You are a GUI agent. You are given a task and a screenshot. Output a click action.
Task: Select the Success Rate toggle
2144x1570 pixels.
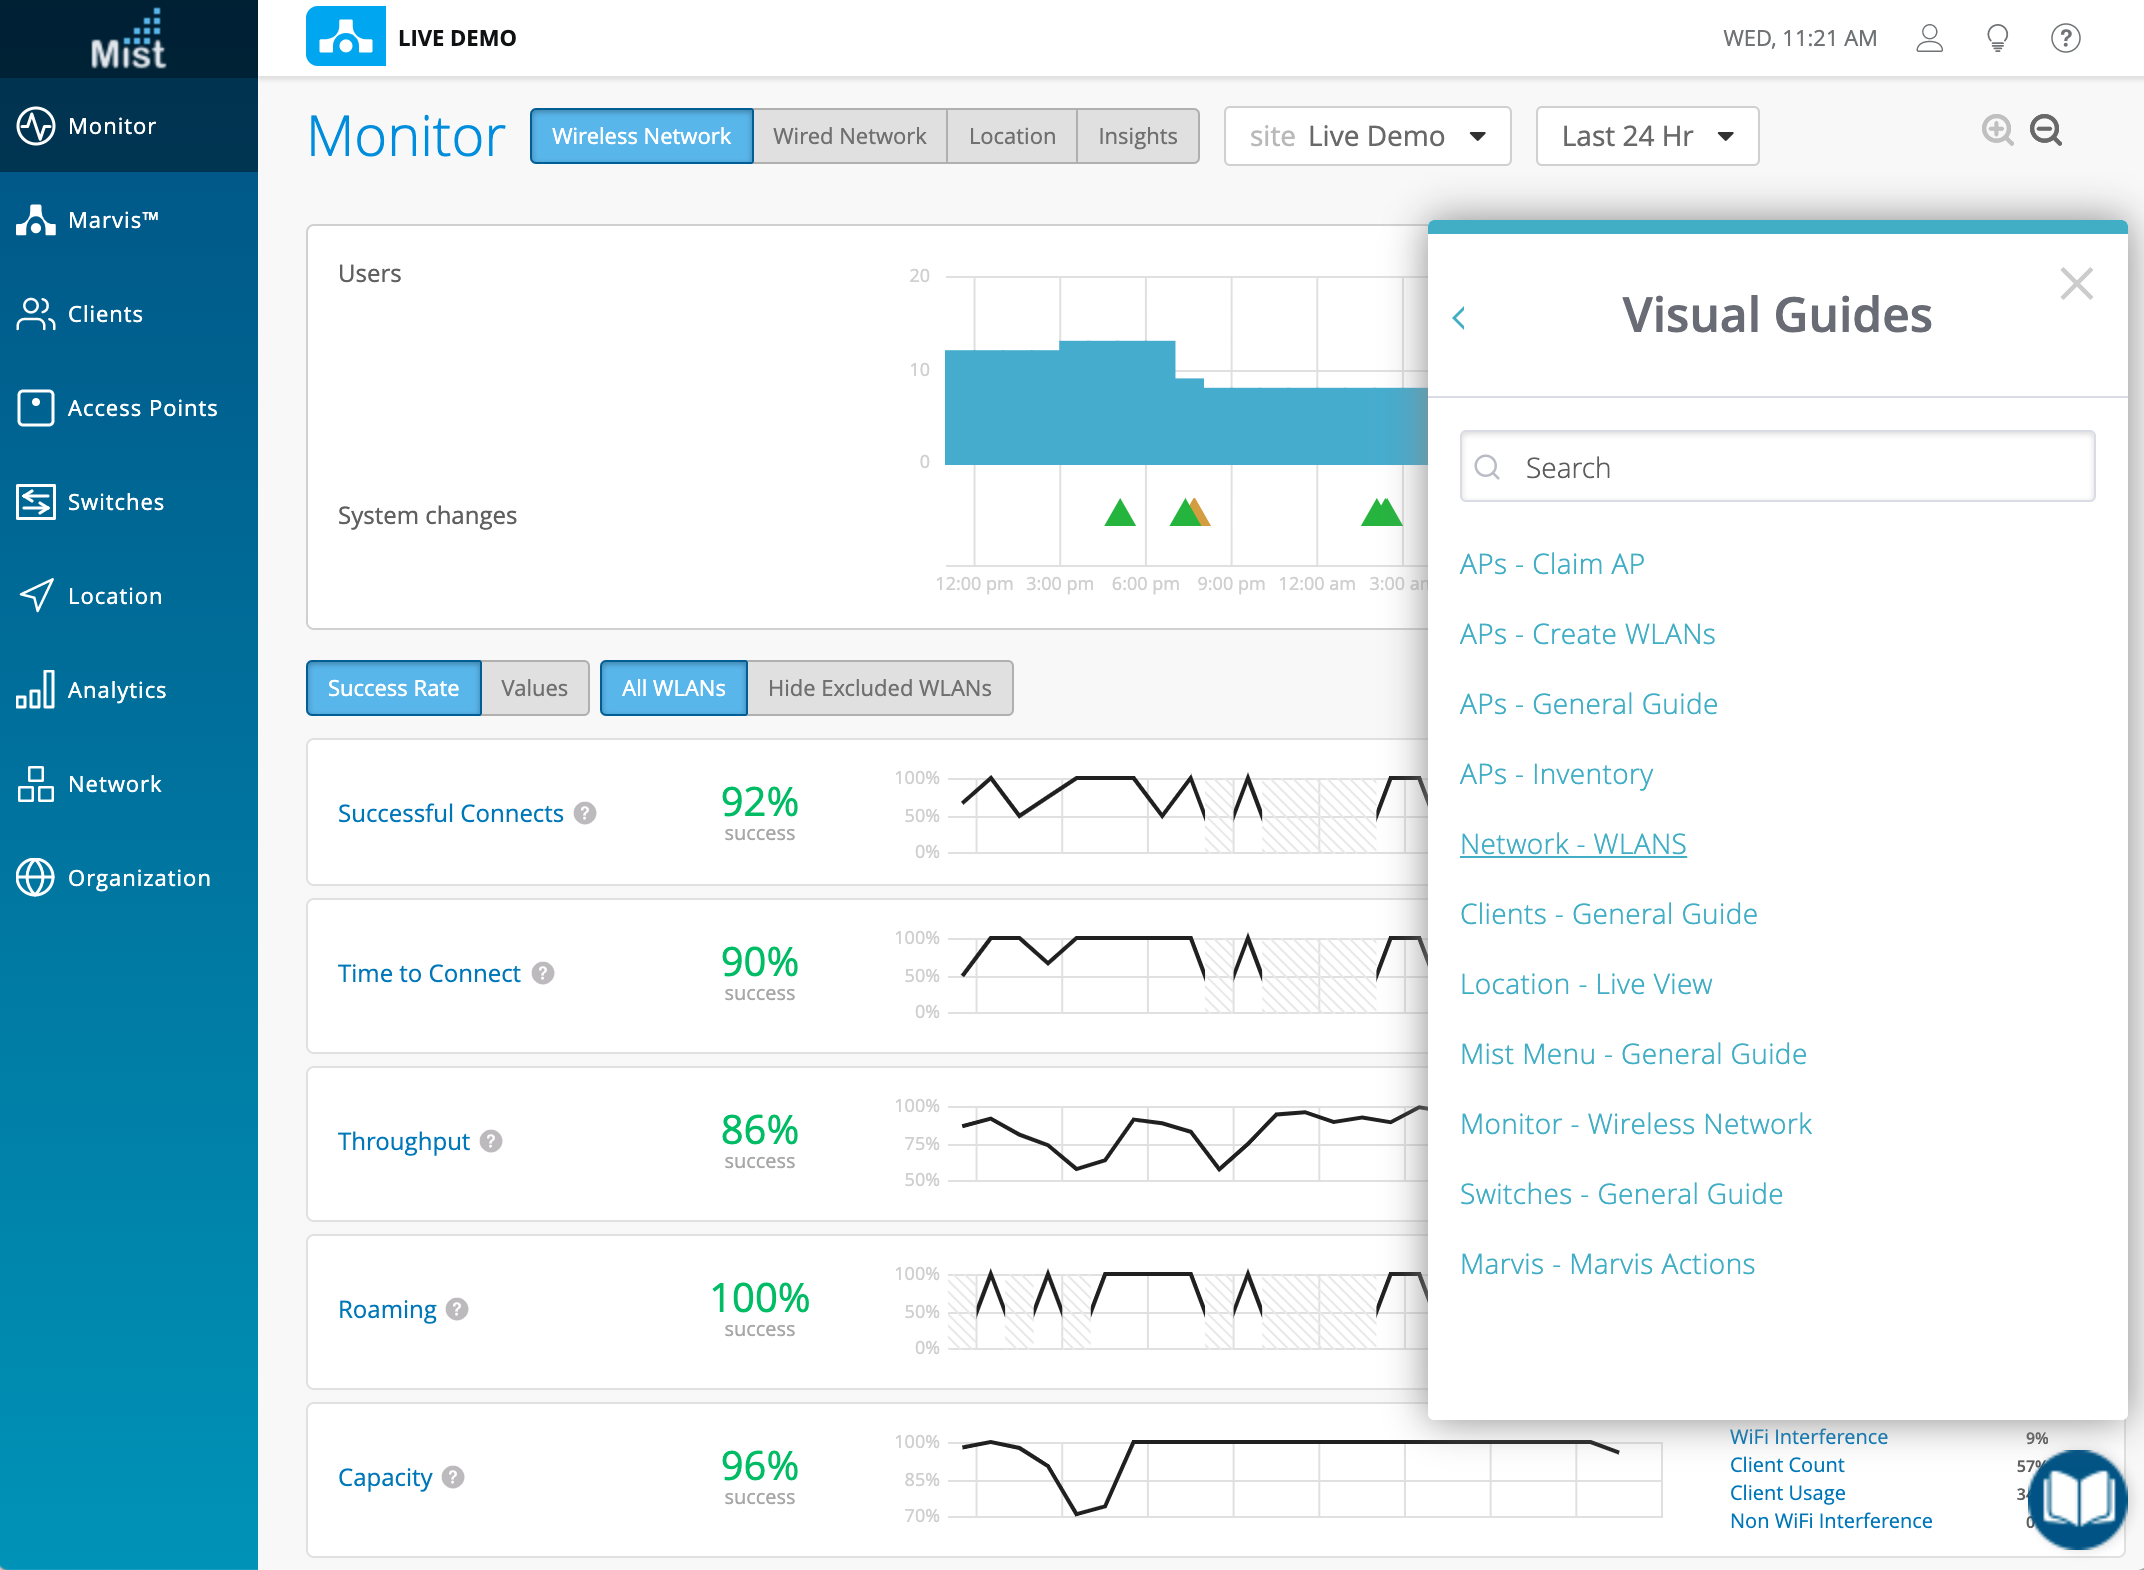point(393,688)
